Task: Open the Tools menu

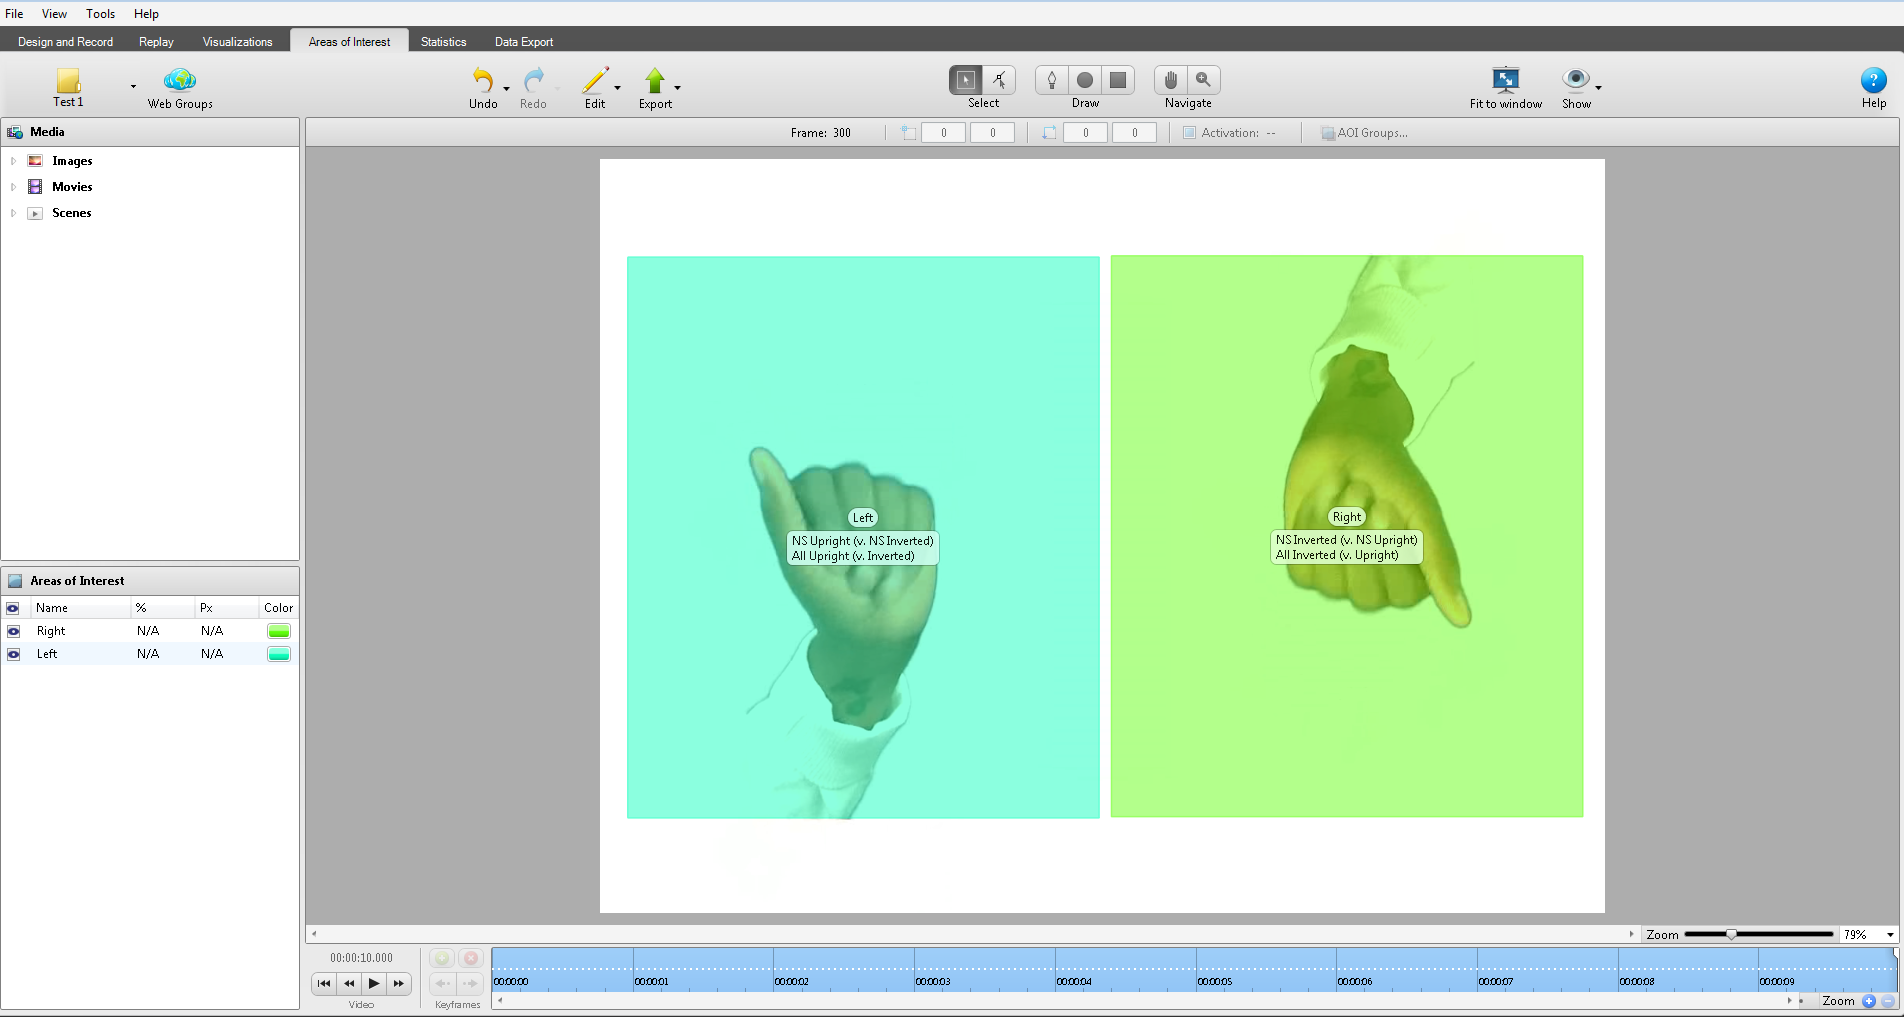Action: coord(100,14)
